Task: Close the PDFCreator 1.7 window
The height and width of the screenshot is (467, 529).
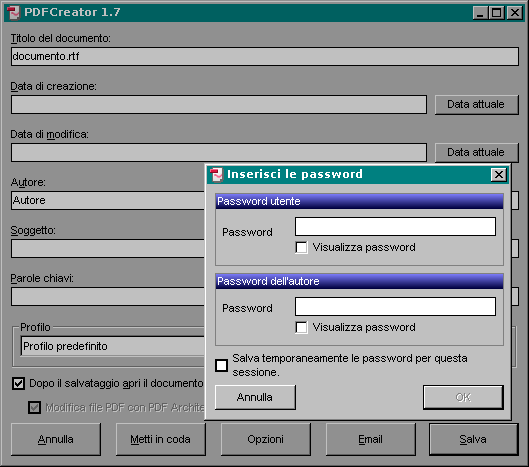Action: tap(515, 13)
